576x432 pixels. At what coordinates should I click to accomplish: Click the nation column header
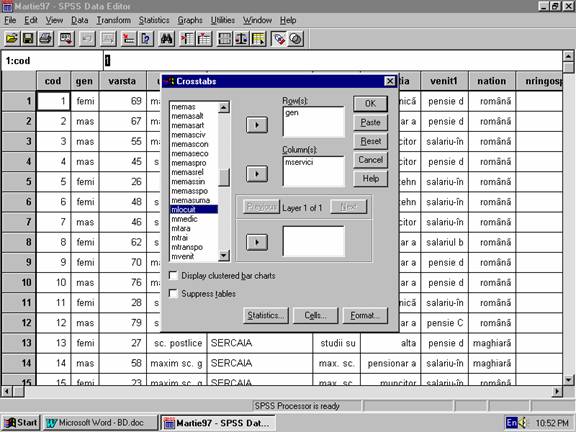[x=492, y=81]
